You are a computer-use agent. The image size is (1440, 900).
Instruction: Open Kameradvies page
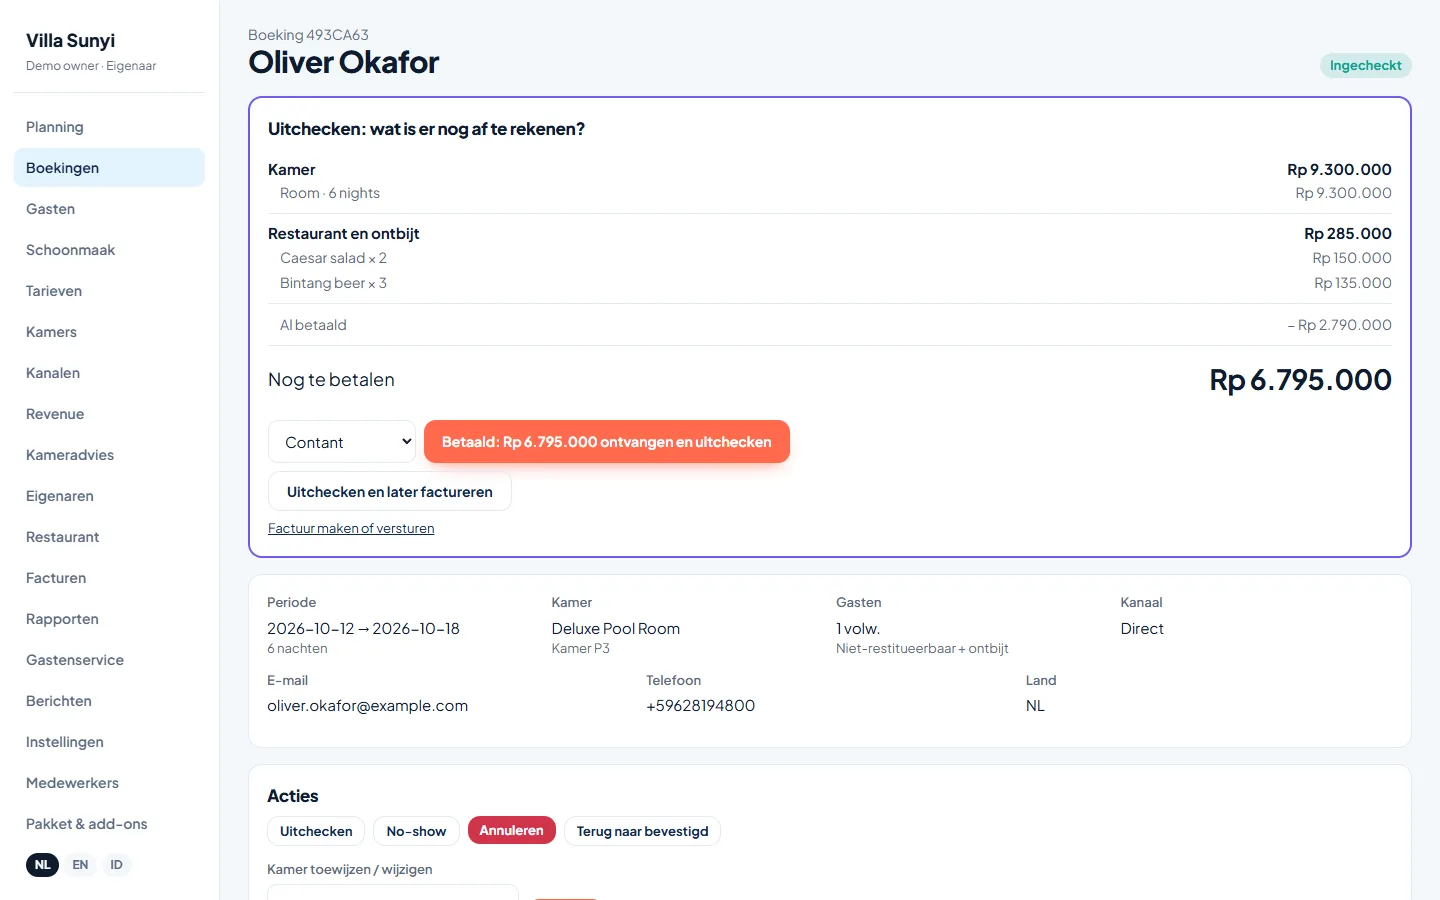(x=109, y=455)
